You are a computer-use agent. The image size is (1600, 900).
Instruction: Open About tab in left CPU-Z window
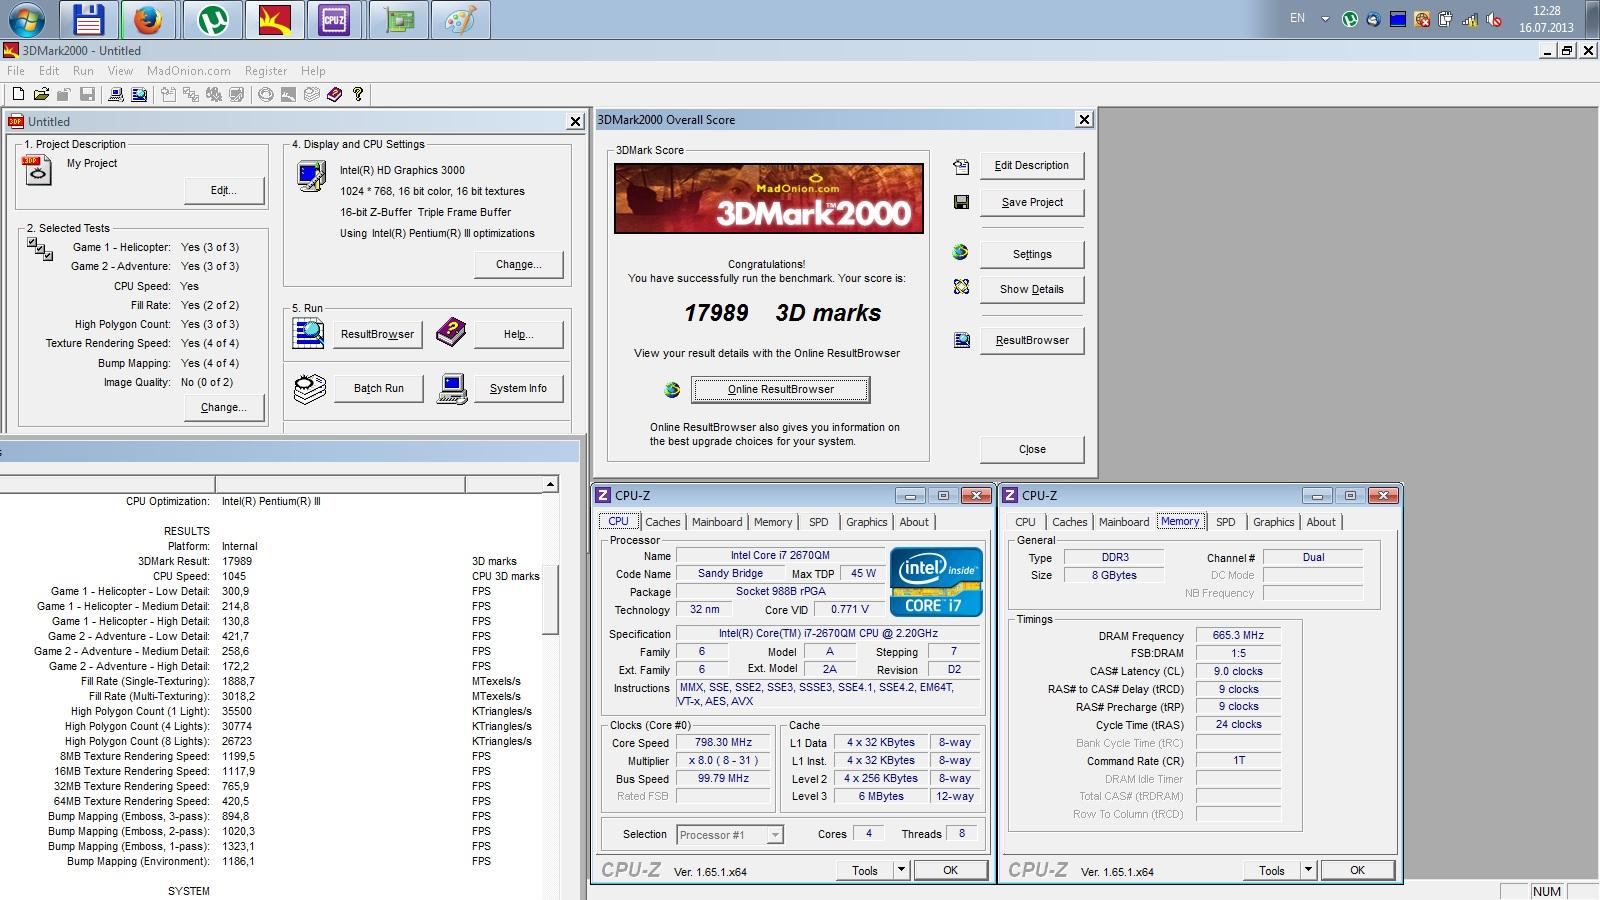[914, 522]
